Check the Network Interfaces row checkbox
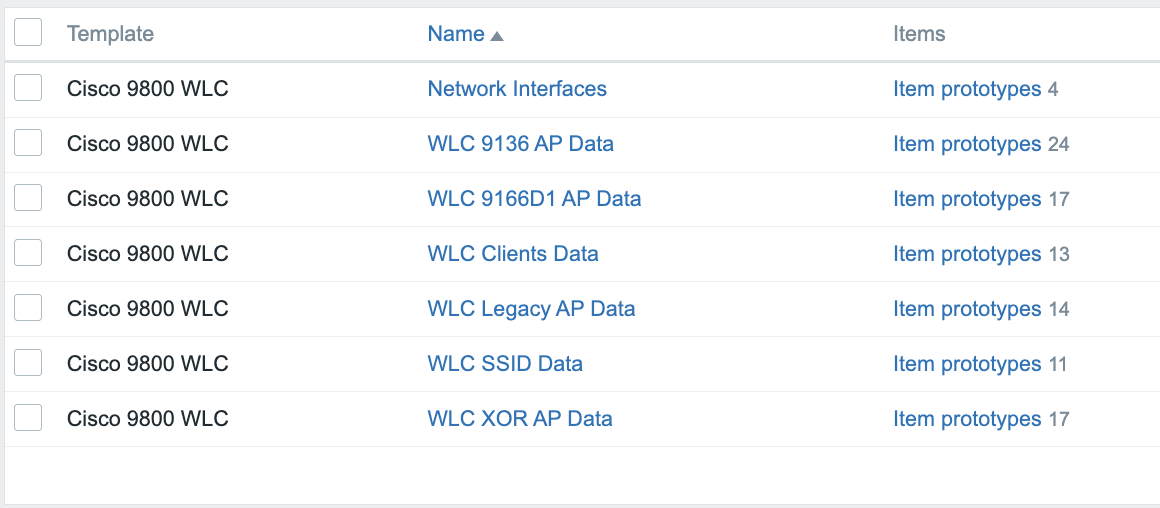Viewport: 1160px width, 508px height. (x=28, y=88)
